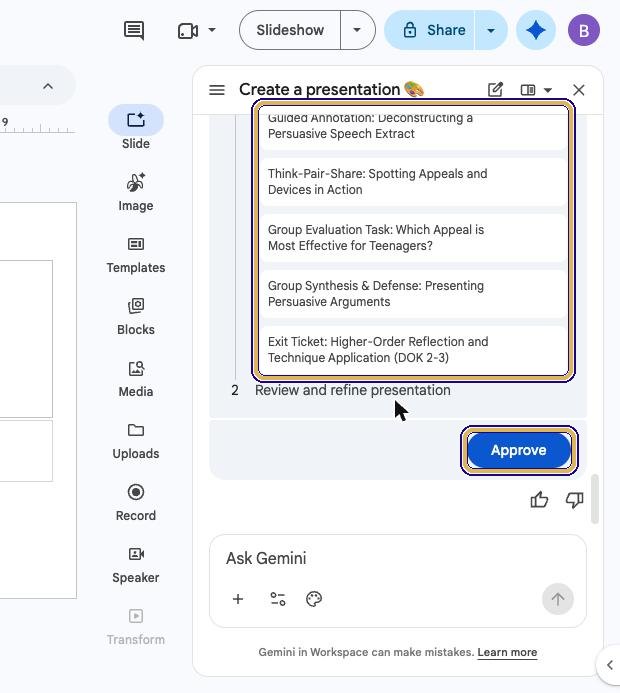This screenshot has height=693, width=620.
Task: Select the Exit Ticket slide card
Action: tap(413, 350)
